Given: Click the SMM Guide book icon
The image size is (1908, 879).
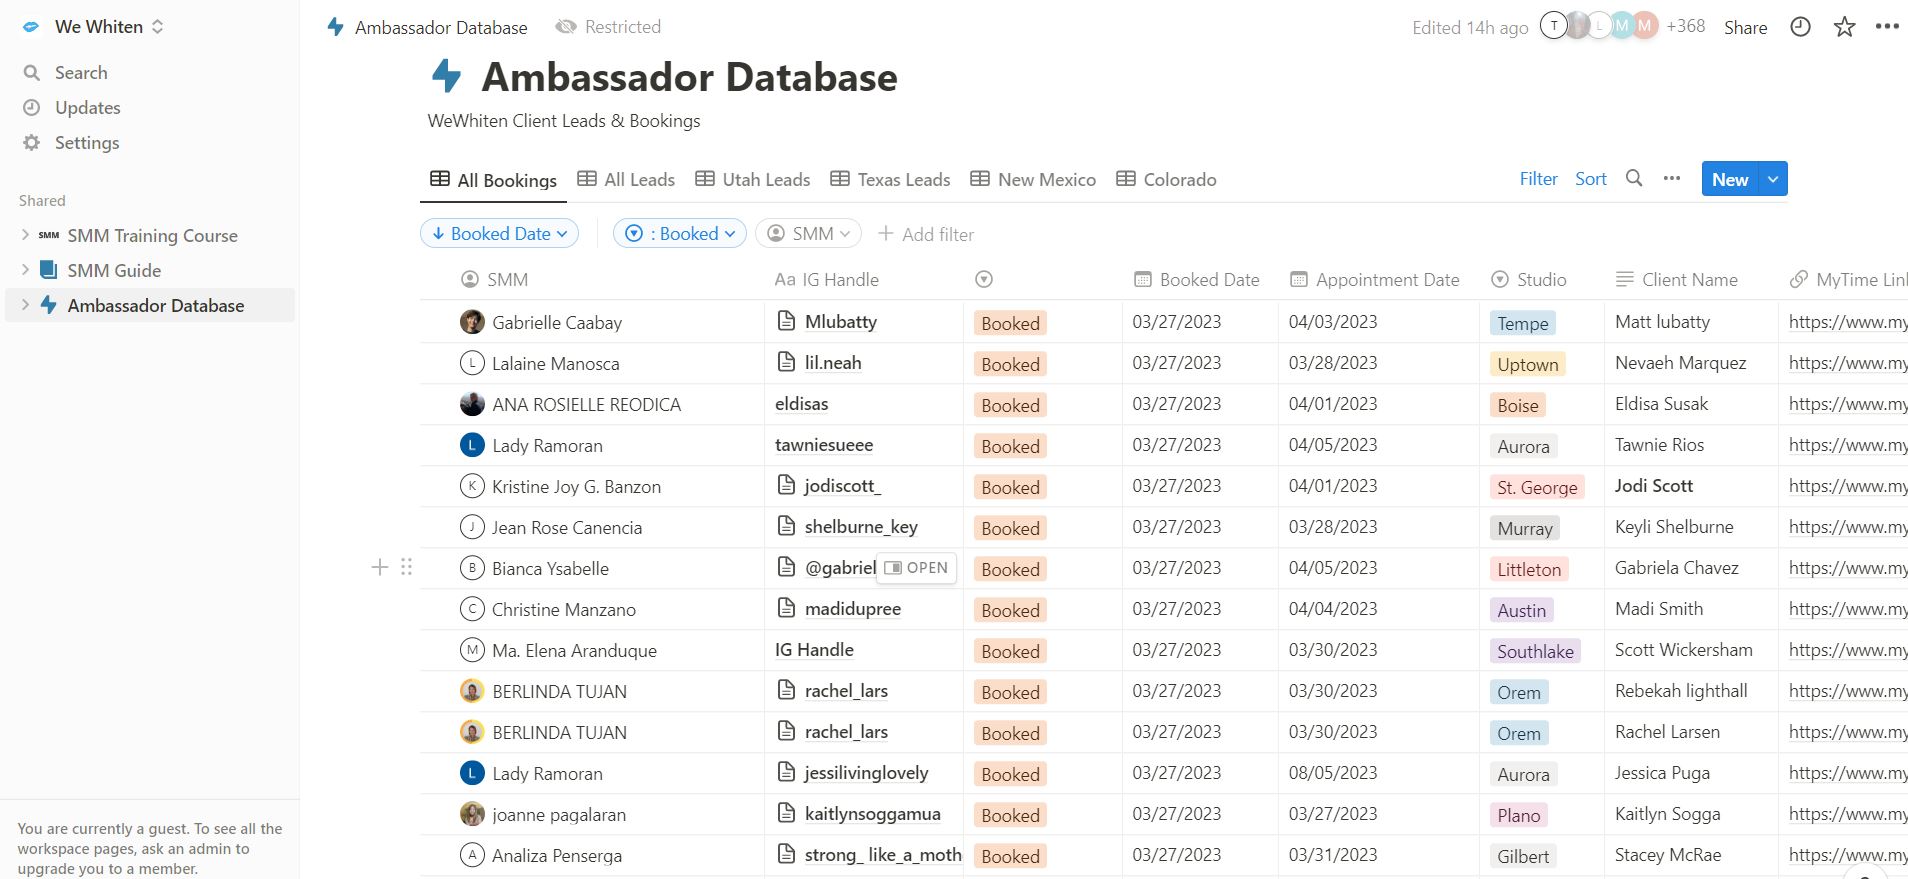Looking at the screenshot, I should click(x=48, y=270).
